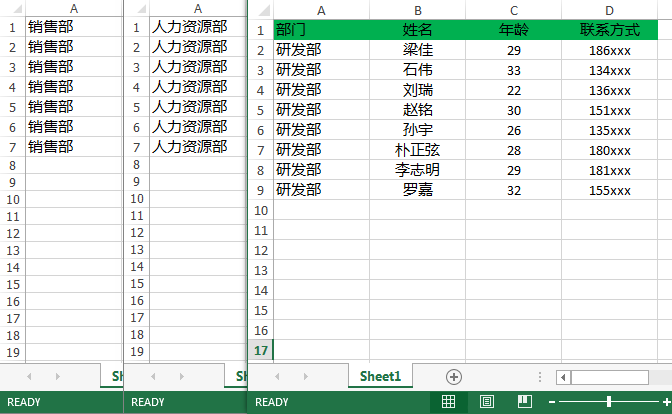Click 人力资源部 in row 7 of middle workbook

(x=198, y=147)
